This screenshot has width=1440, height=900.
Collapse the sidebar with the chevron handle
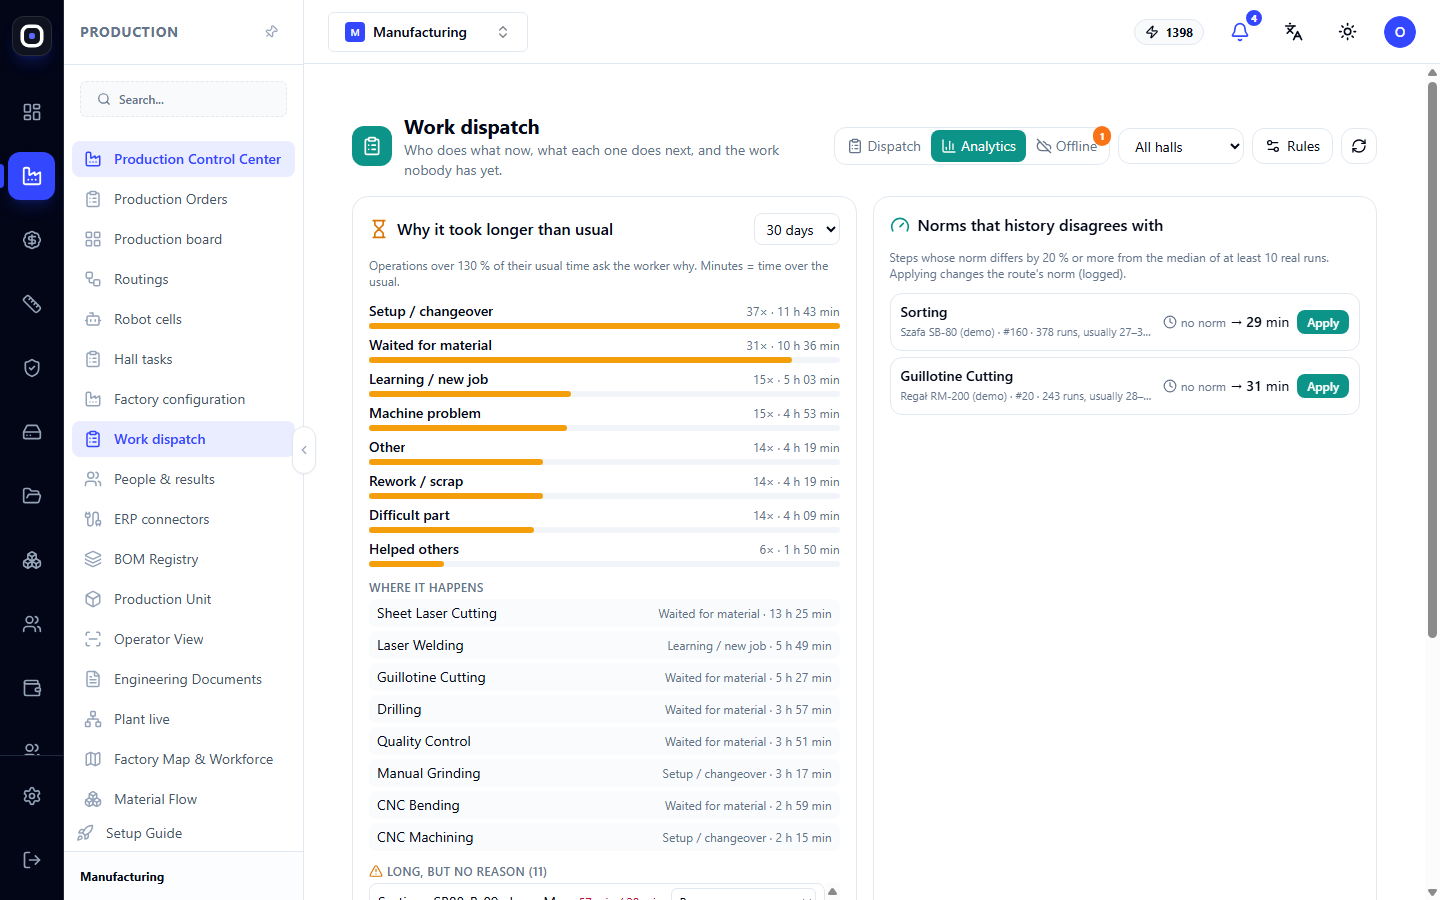[304, 450]
